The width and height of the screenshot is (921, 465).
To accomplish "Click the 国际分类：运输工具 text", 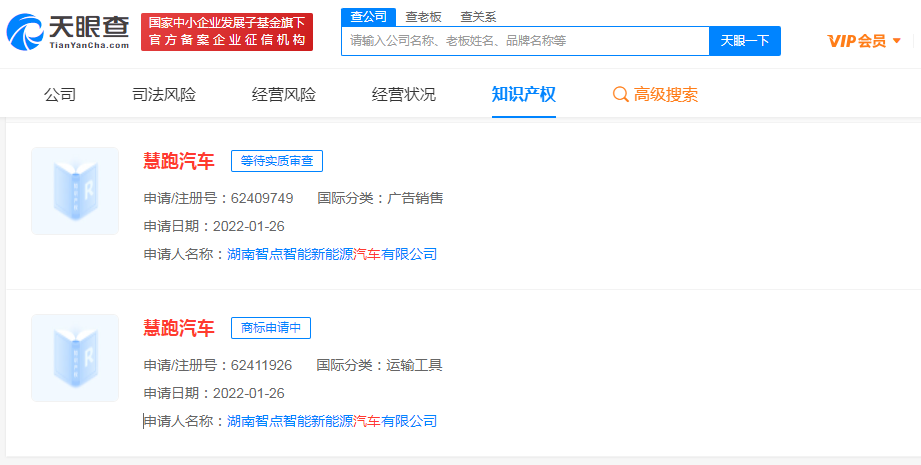I will coord(379,365).
